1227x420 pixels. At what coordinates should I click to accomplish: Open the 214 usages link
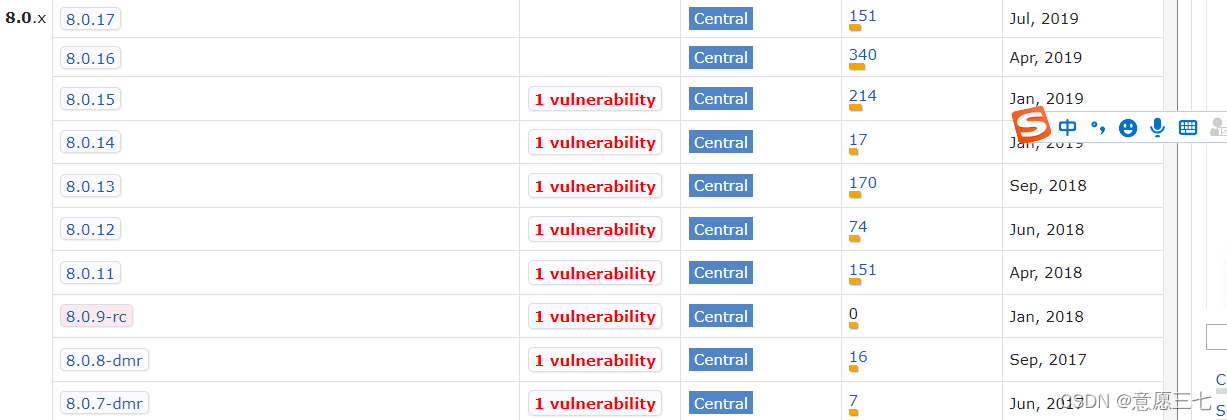tap(862, 96)
